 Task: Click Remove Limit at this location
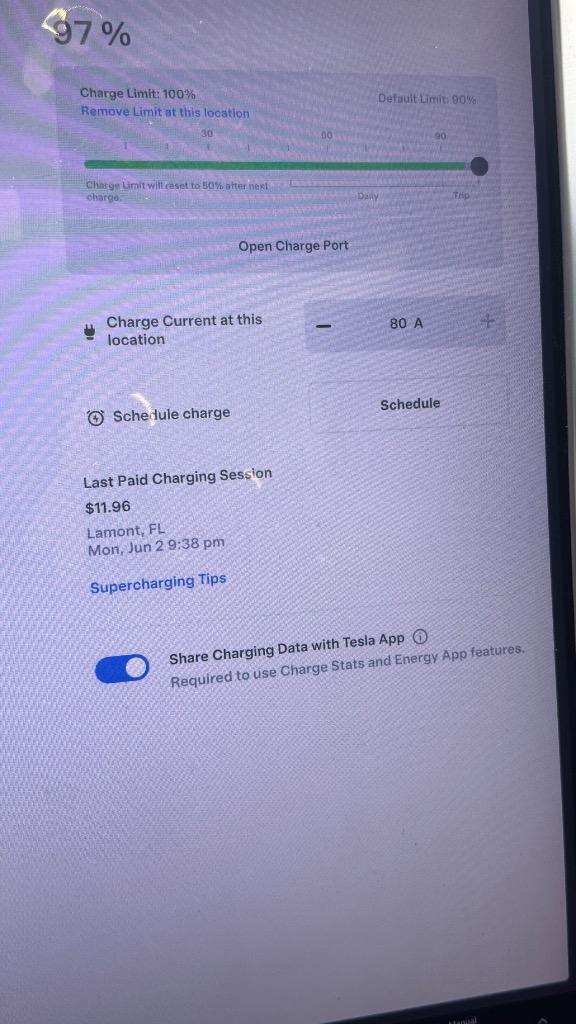165,112
